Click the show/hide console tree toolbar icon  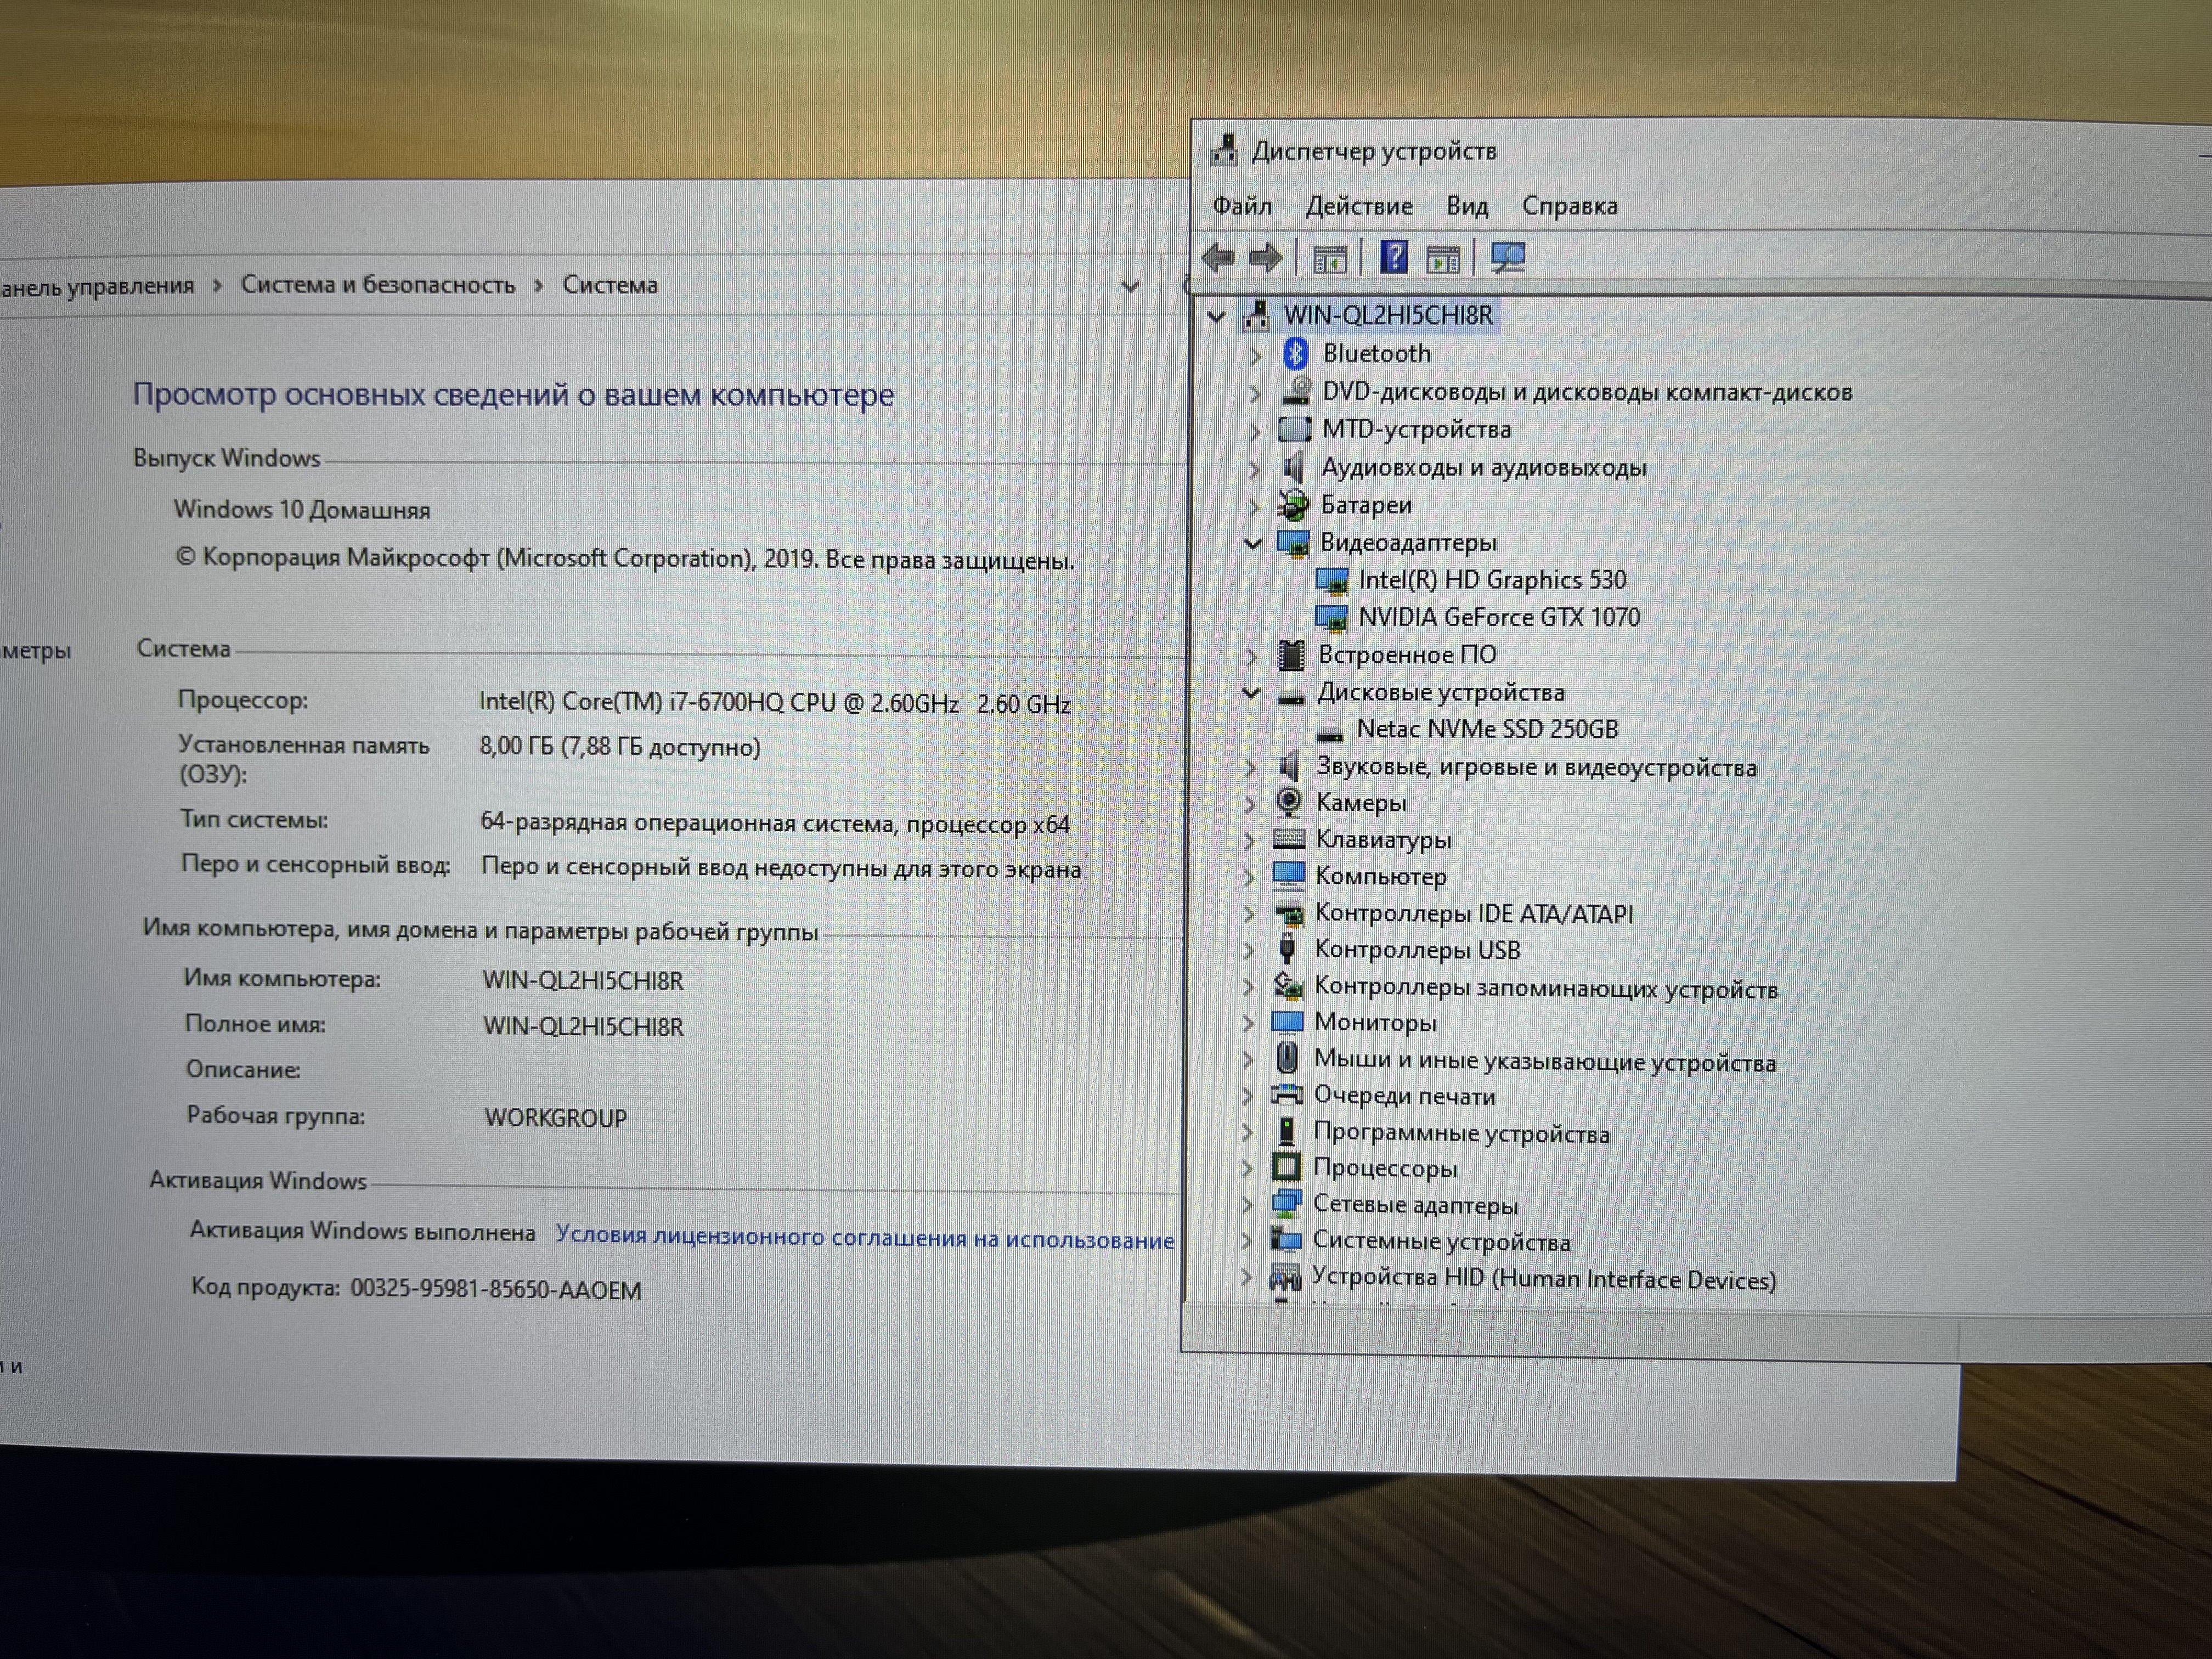(x=1329, y=260)
